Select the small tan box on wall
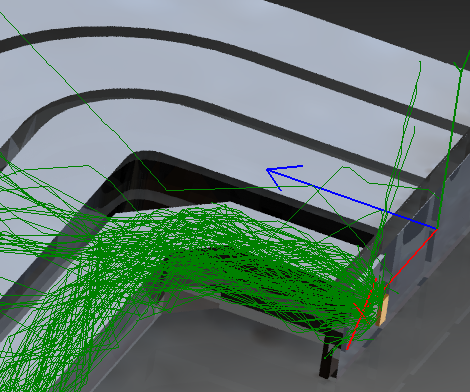 (x=382, y=311)
